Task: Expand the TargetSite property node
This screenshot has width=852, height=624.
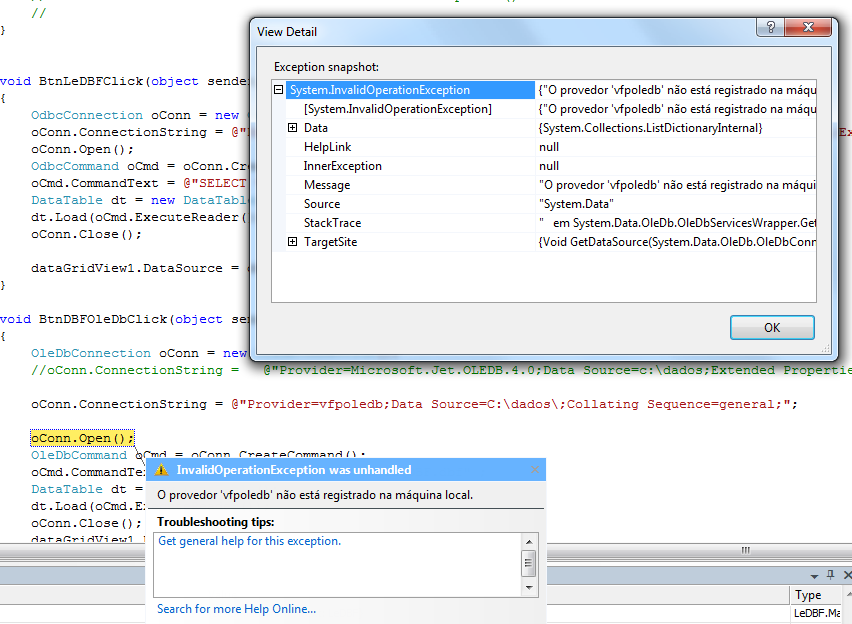Action: pos(292,242)
